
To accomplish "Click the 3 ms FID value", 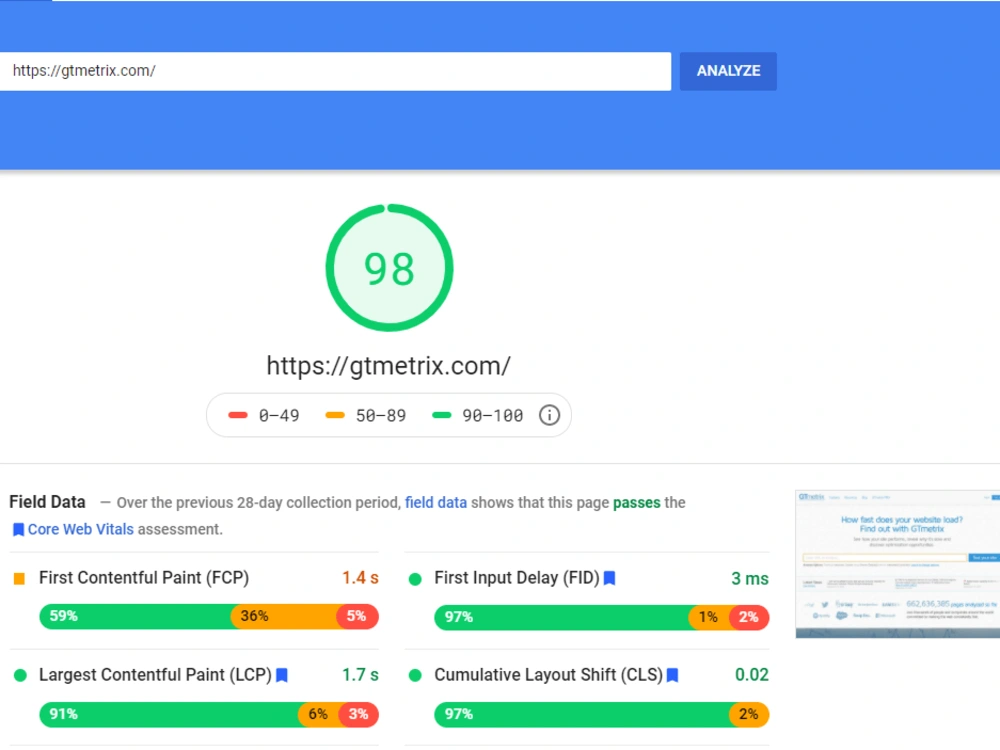I will pos(750,579).
